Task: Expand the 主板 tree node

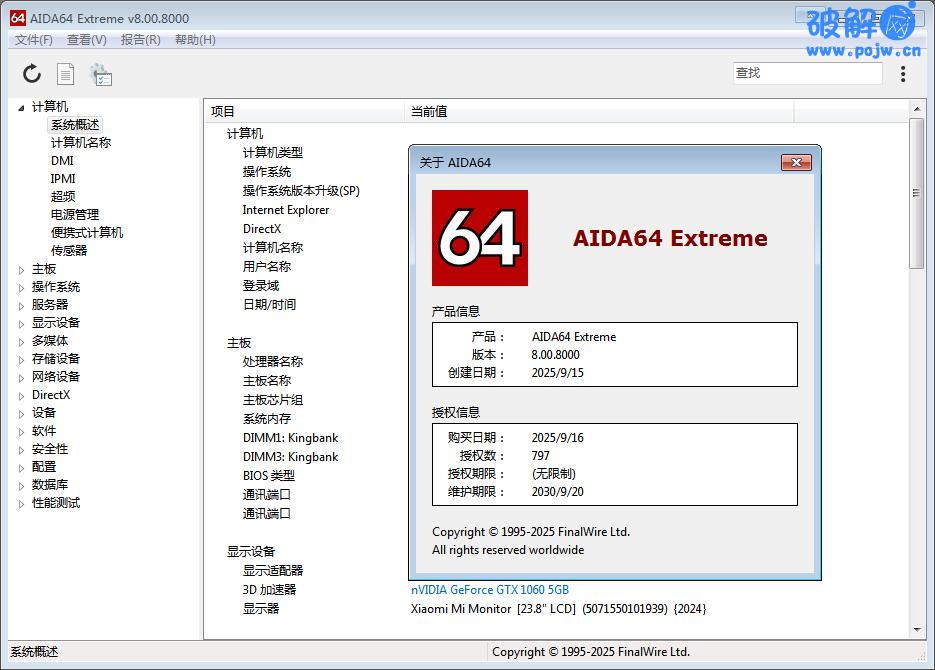Action: click(x=22, y=268)
